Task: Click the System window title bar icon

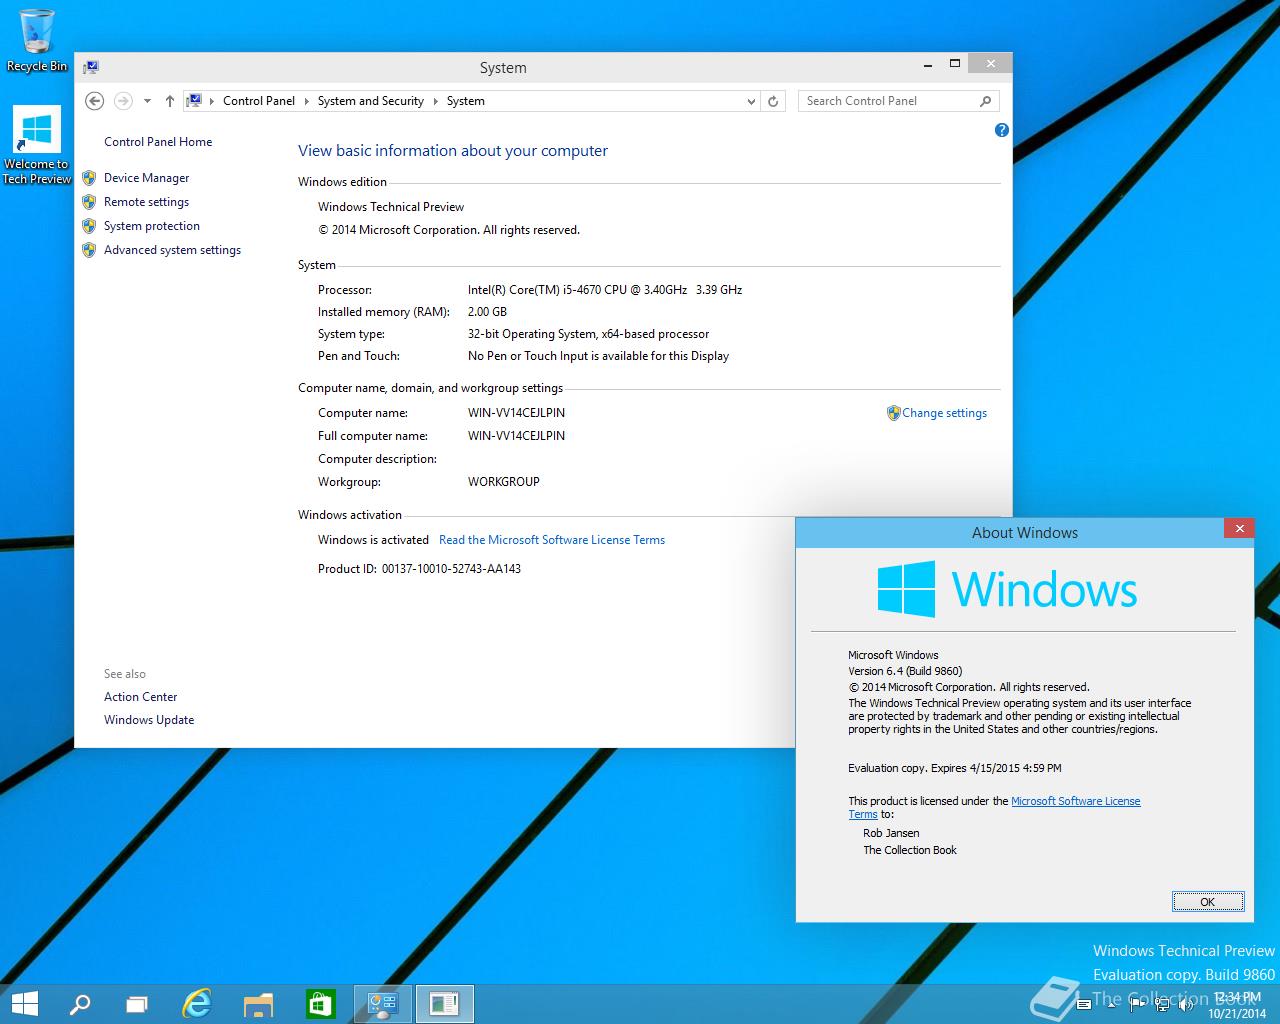Action: pos(91,67)
